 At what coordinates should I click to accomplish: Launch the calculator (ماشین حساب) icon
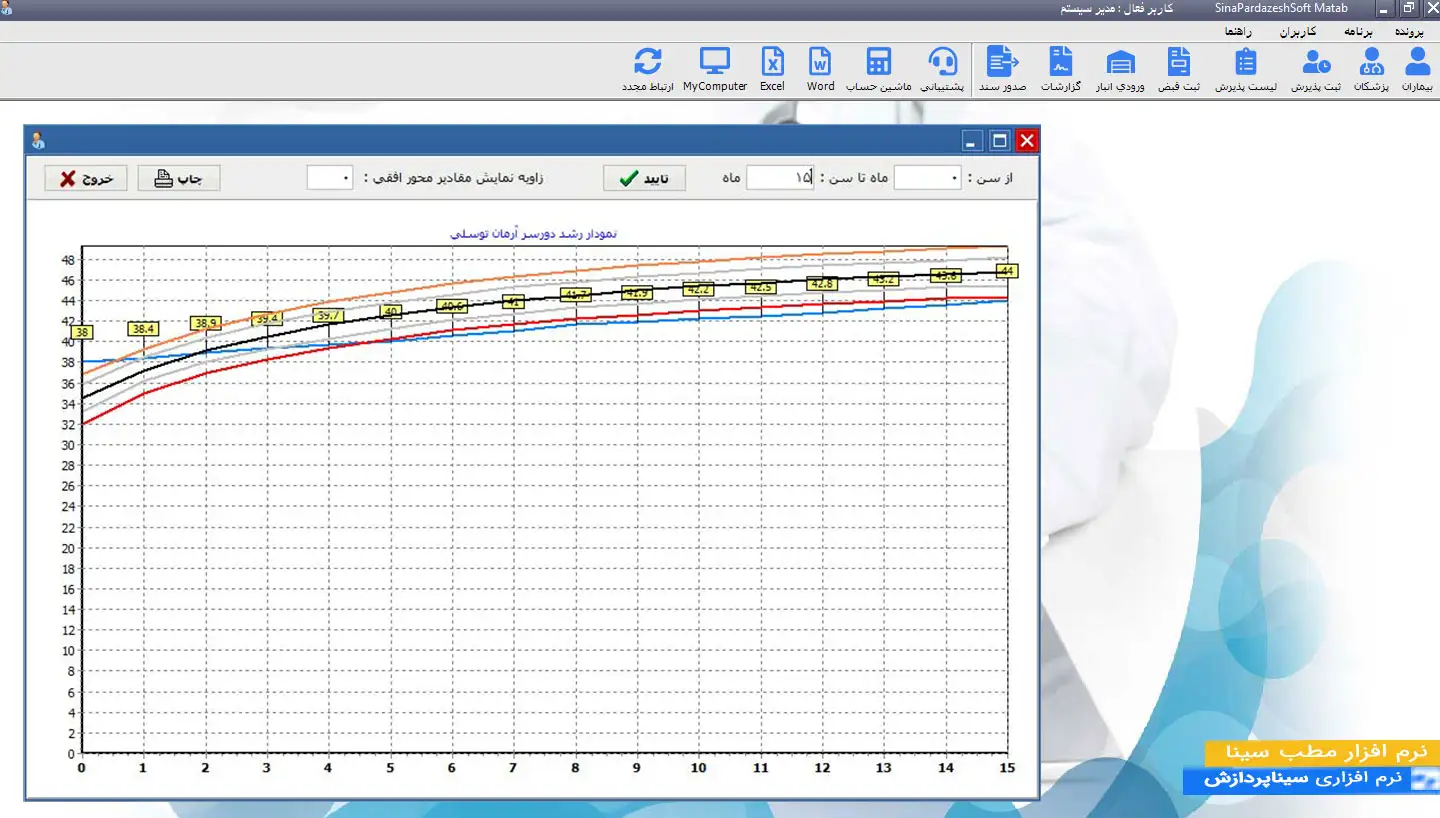pos(879,69)
